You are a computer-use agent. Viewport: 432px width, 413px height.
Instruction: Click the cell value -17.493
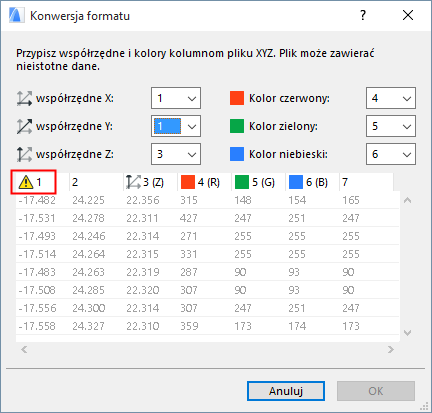point(37,236)
